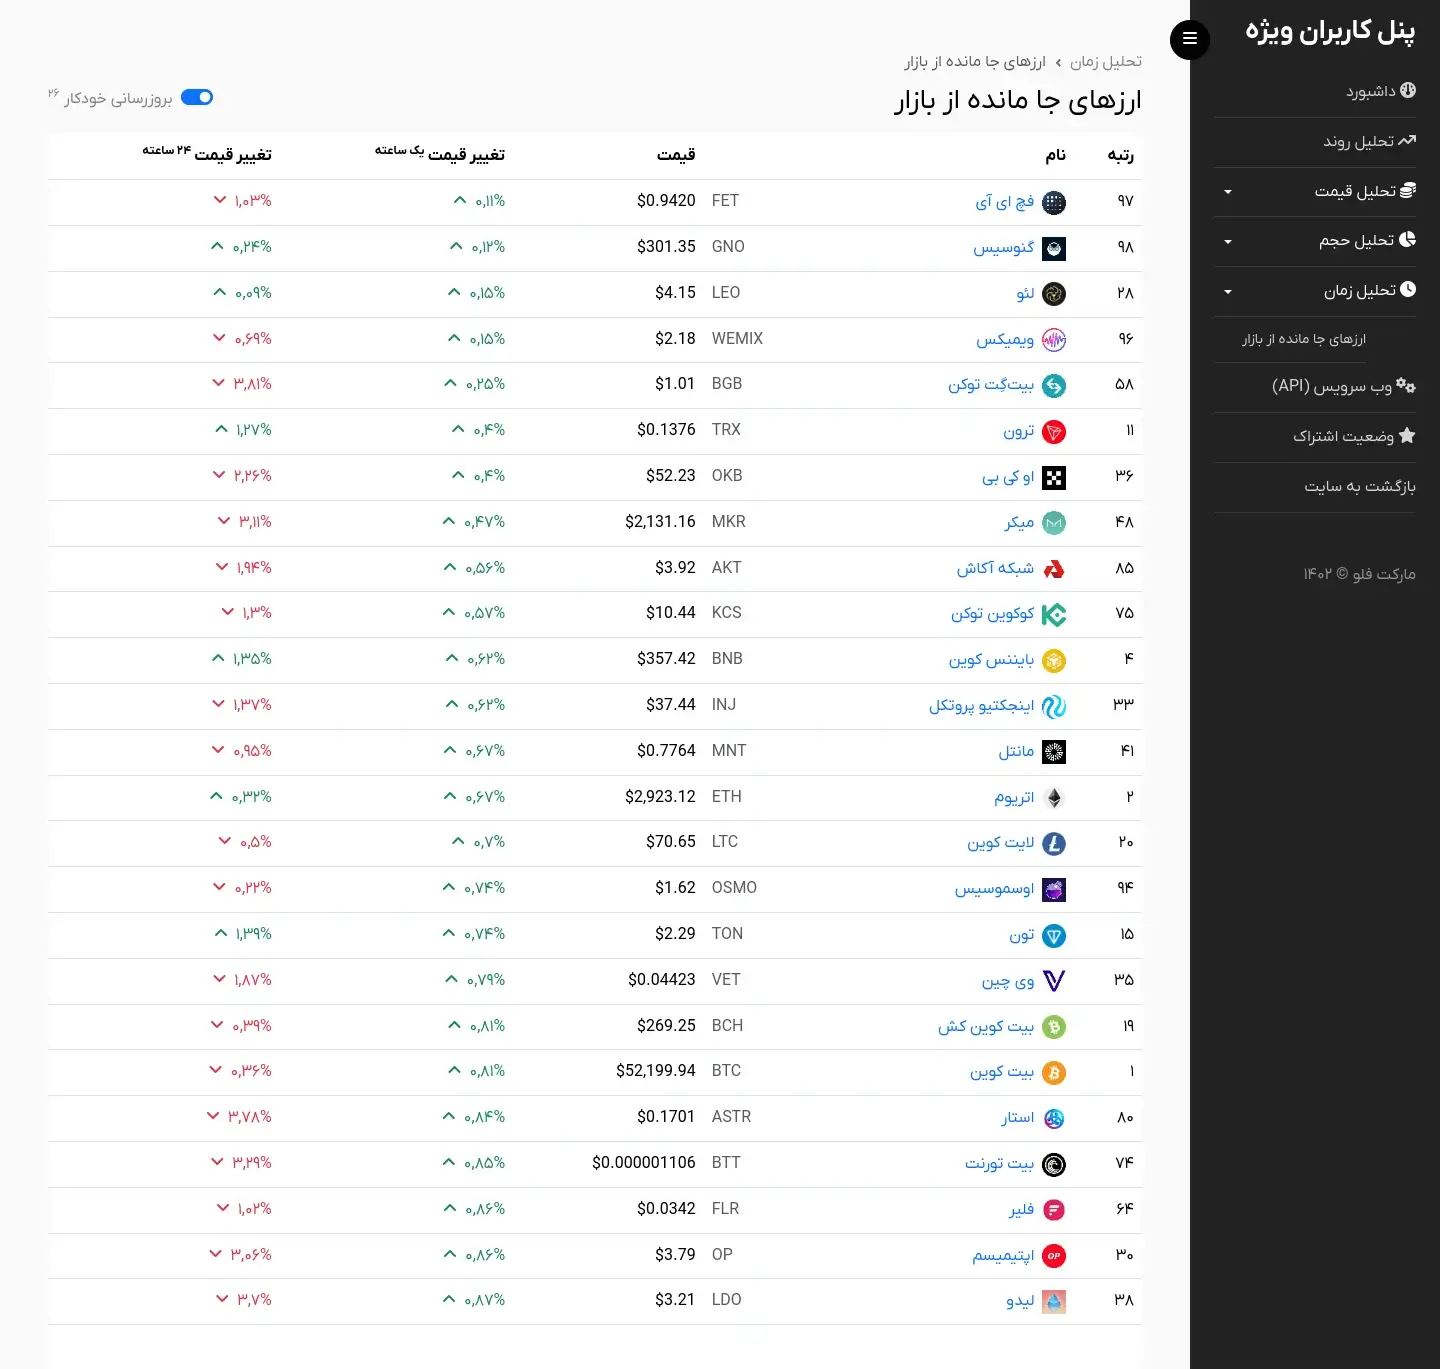This screenshot has height=1369, width=1440.
Task: Click the gears icon beside وب سرویس
Action: 1406,385
